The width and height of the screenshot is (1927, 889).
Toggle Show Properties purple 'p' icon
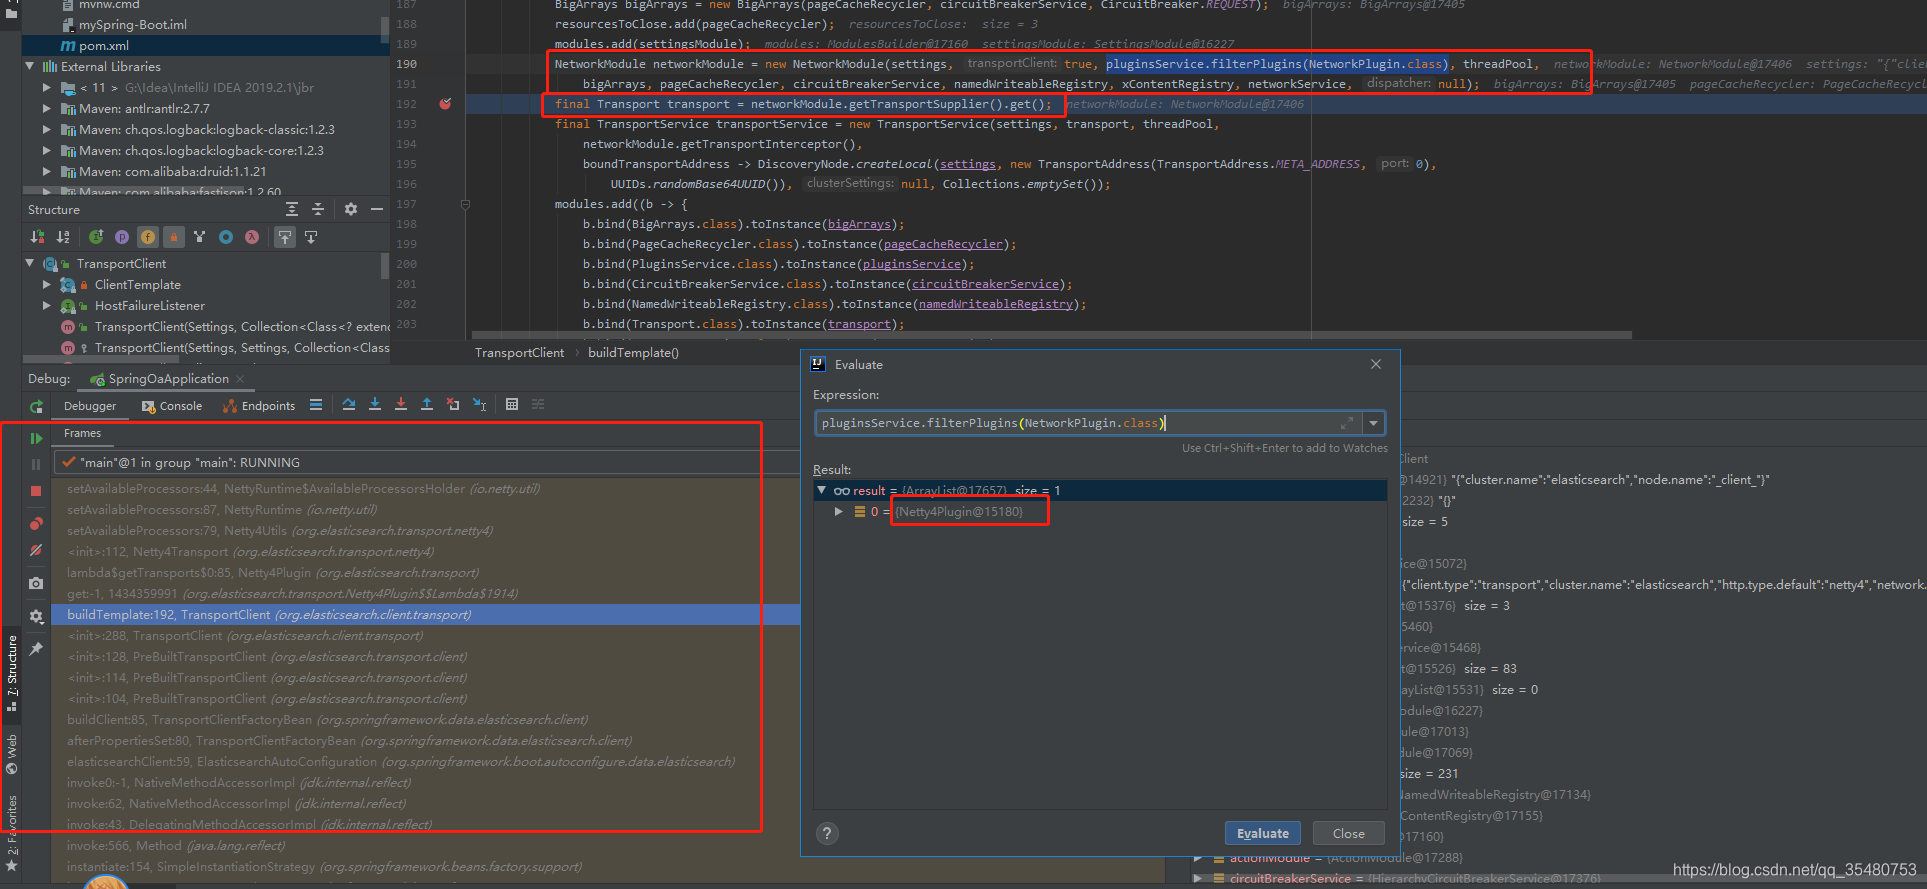point(122,237)
